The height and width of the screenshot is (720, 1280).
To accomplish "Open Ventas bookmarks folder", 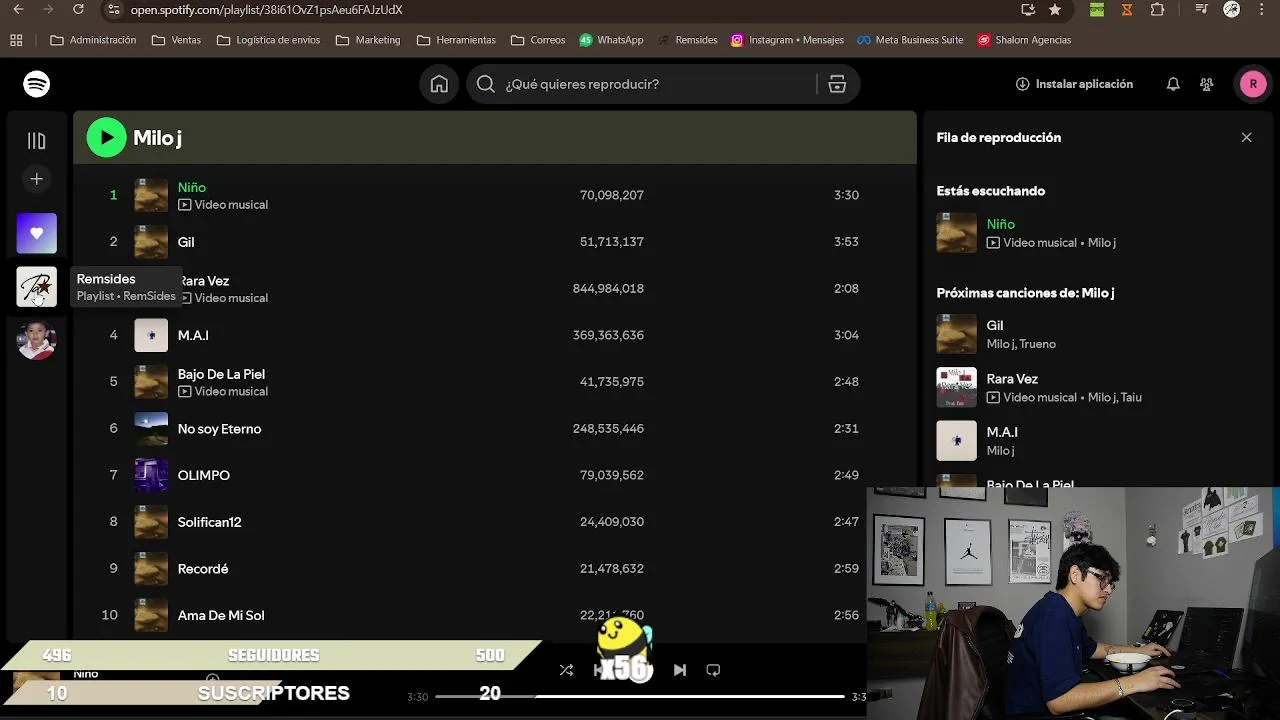I will [176, 40].
